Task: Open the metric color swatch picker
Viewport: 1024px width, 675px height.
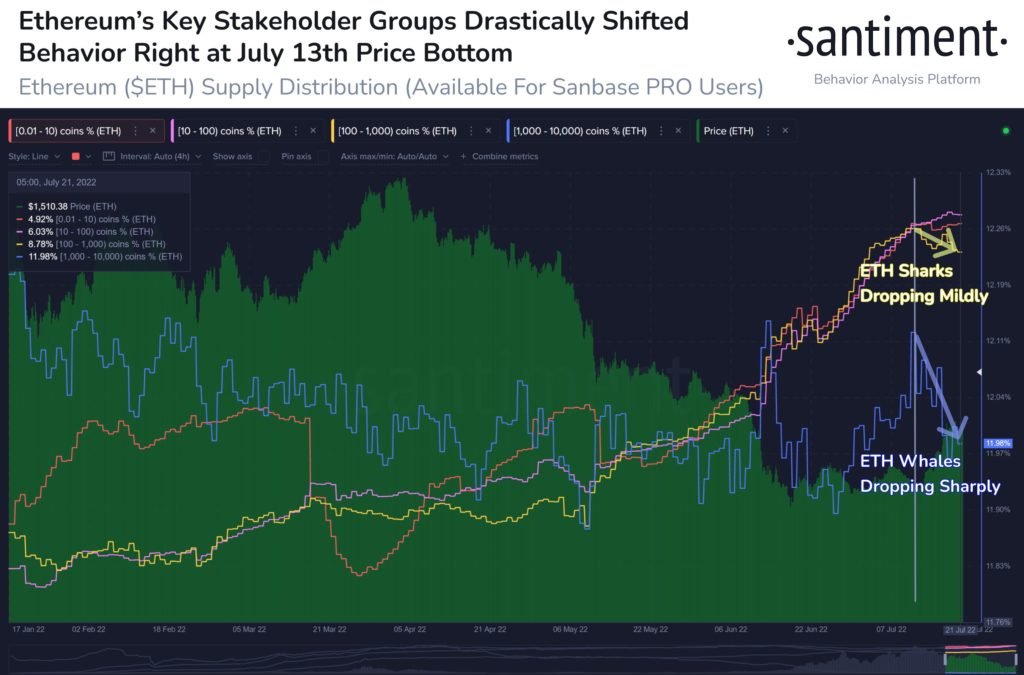Action: tap(76, 156)
